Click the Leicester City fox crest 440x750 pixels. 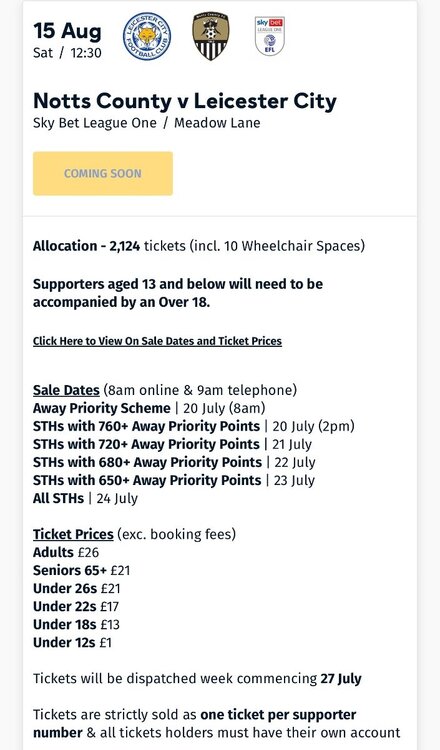point(147,37)
